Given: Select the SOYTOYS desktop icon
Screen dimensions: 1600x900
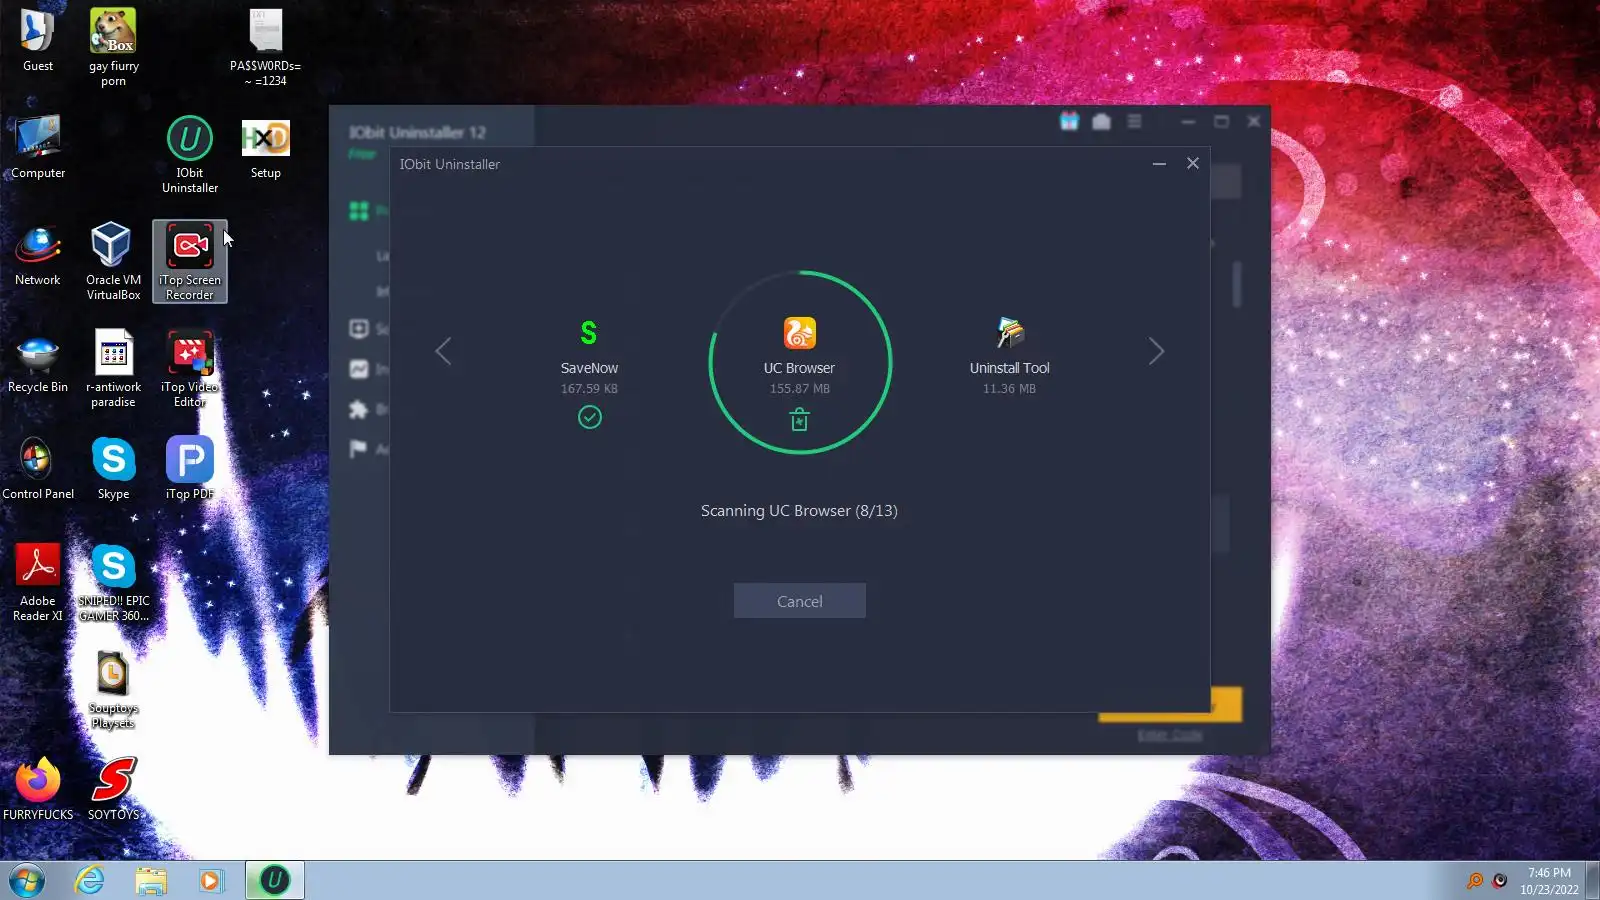Looking at the screenshot, I should [x=113, y=789].
